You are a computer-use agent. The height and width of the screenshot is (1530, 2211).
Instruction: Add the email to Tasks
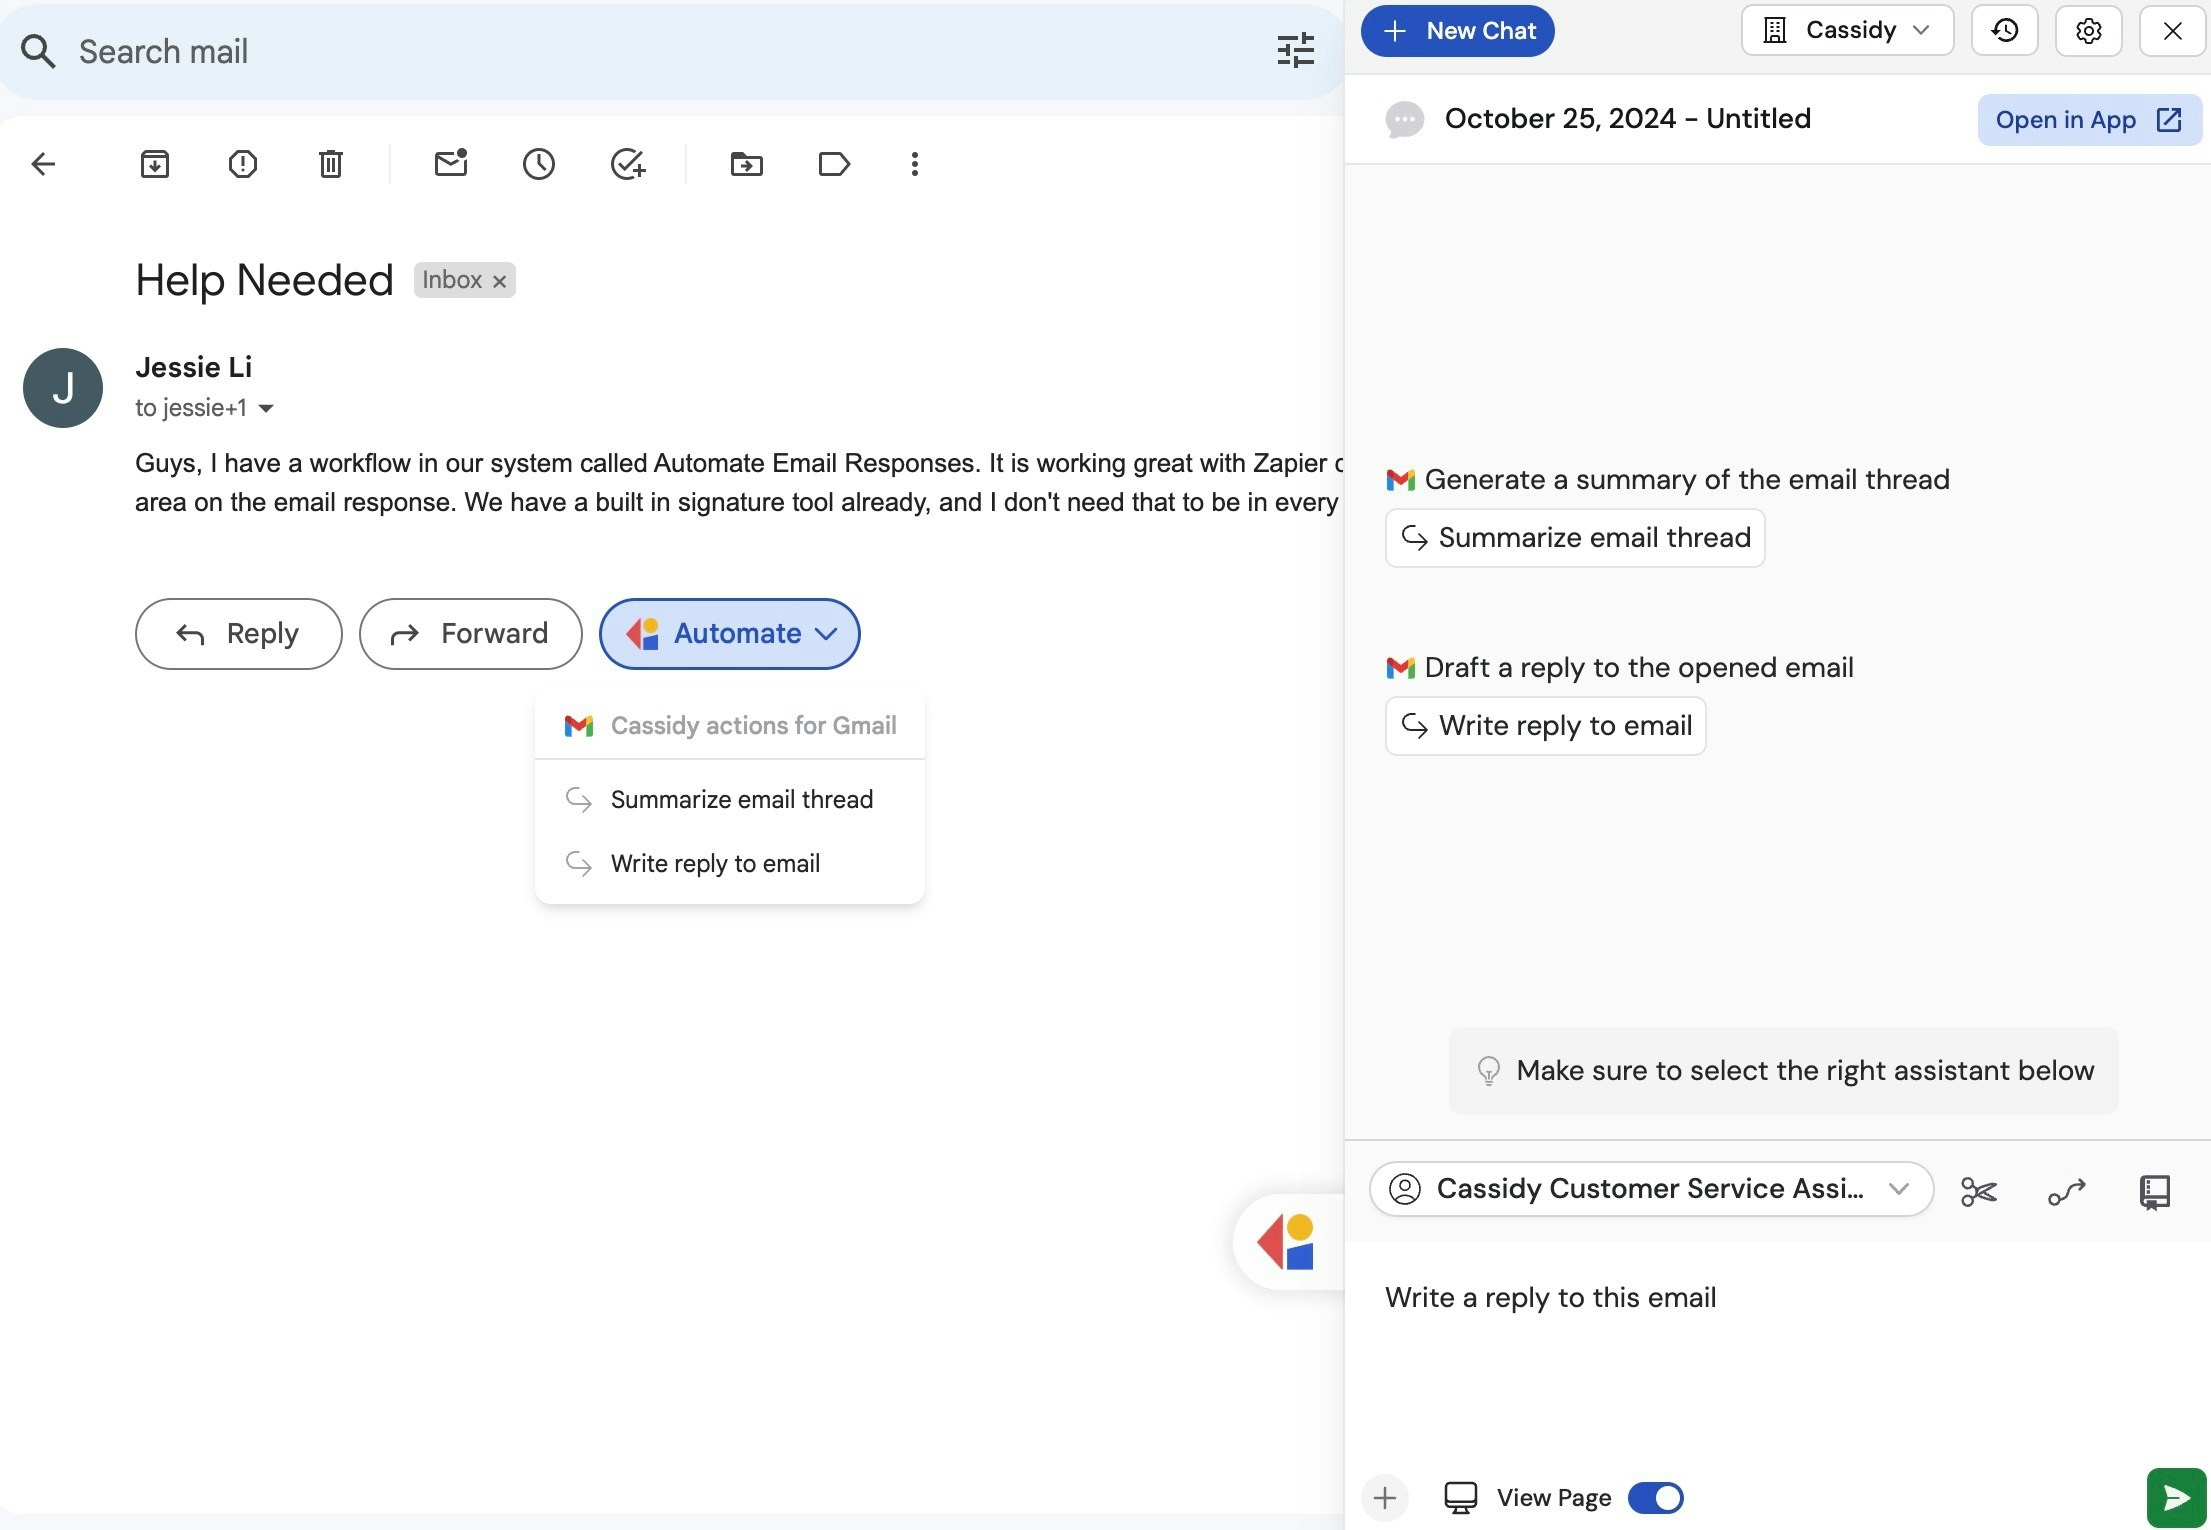click(x=628, y=163)
